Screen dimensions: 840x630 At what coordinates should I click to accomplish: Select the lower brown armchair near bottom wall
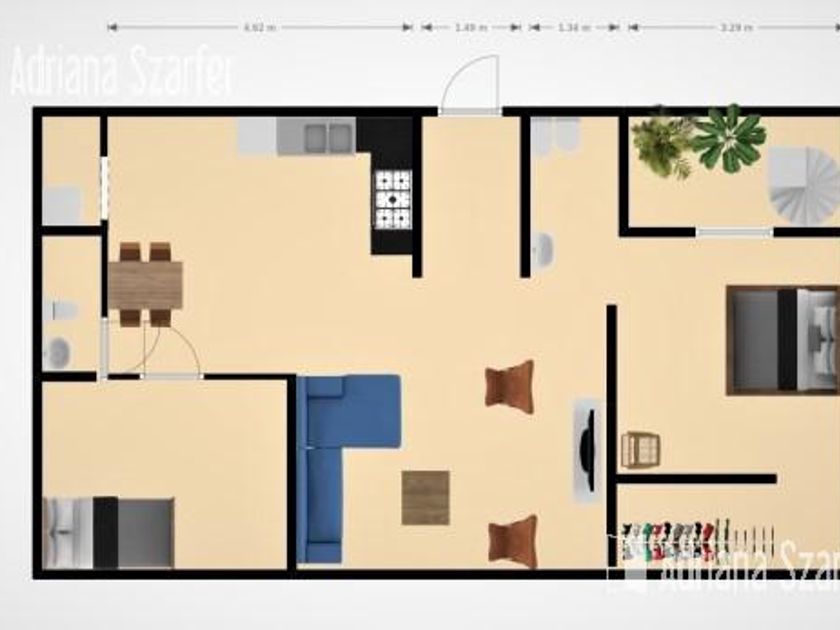coord(513,542)
